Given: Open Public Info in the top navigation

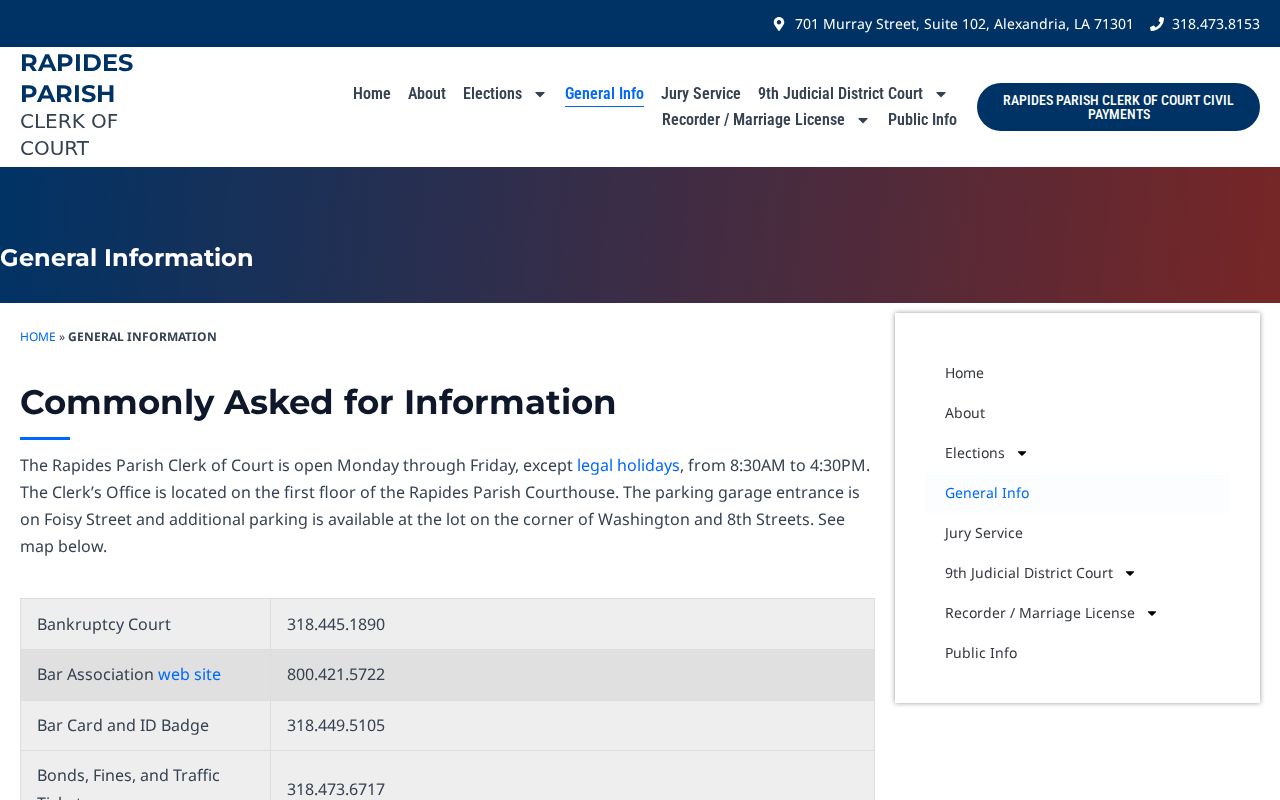Looking at the screenshot, I should click(x=922, y=119).
